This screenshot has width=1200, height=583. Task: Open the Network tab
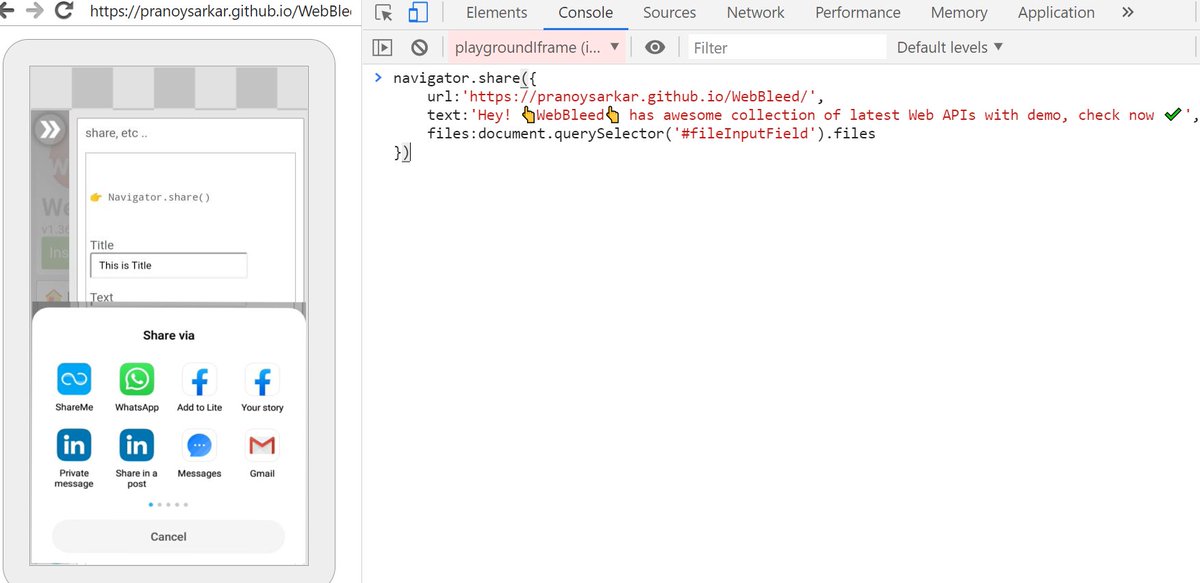pos(755,13)
